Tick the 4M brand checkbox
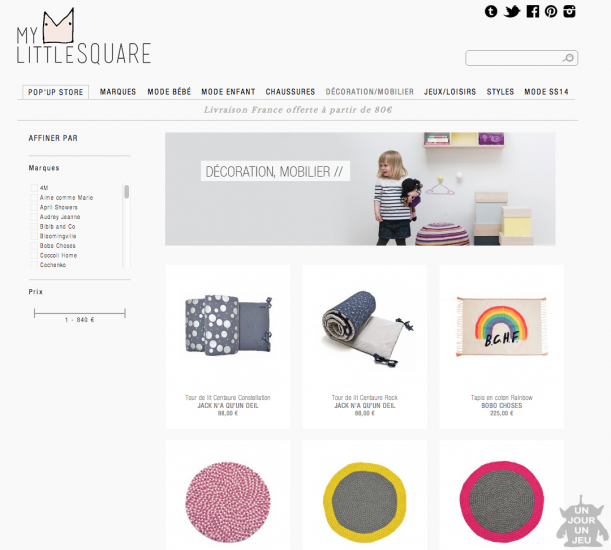The image size is (611, 550). (34, 188)
